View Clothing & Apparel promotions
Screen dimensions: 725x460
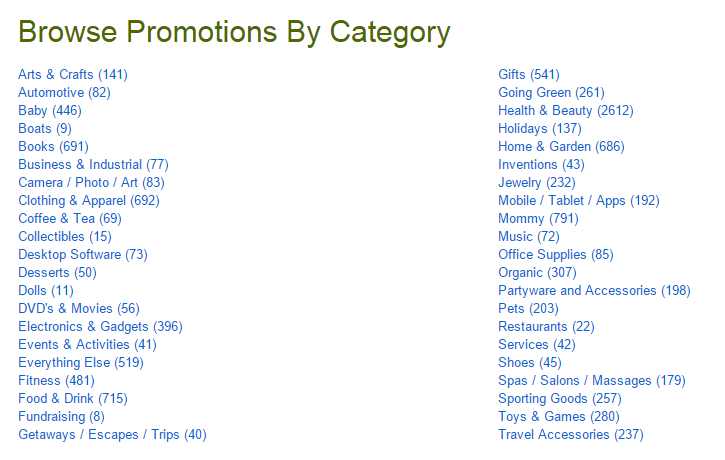click(89, 201)
